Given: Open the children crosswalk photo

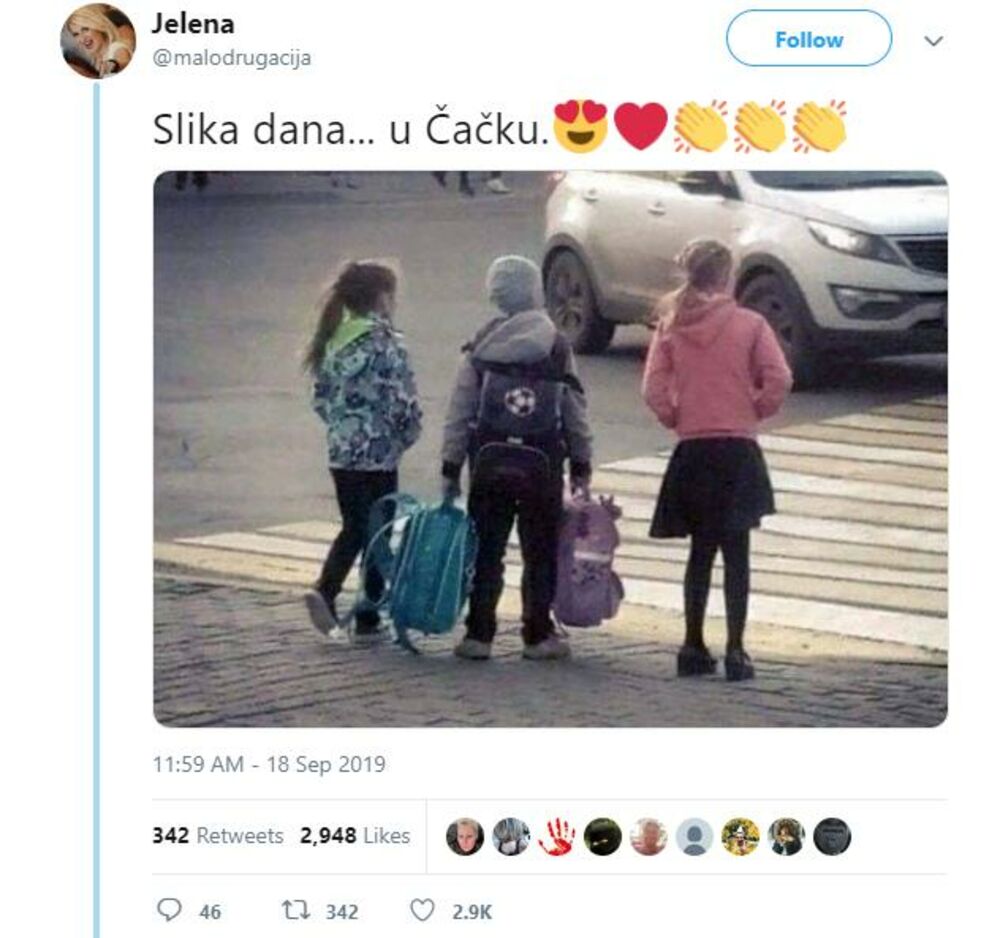Looking at the screenshot, I should tap(550, 449).
